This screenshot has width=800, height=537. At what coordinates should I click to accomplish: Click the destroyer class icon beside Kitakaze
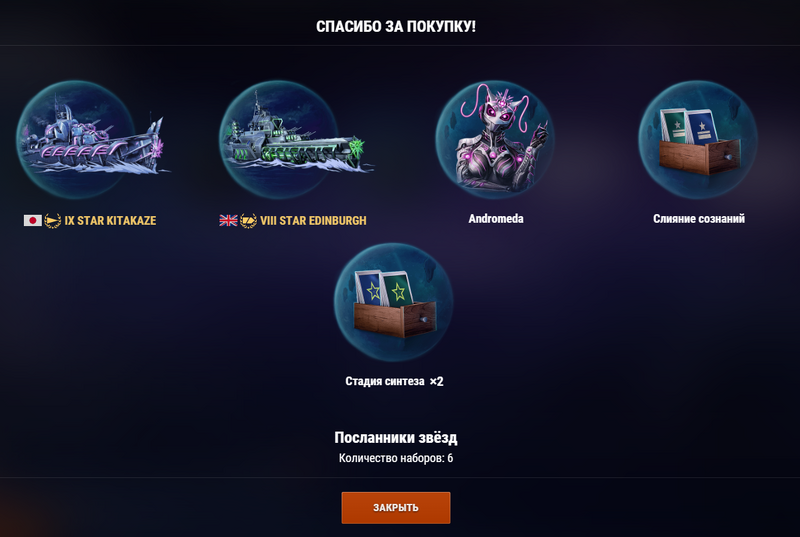click(53, 220)
